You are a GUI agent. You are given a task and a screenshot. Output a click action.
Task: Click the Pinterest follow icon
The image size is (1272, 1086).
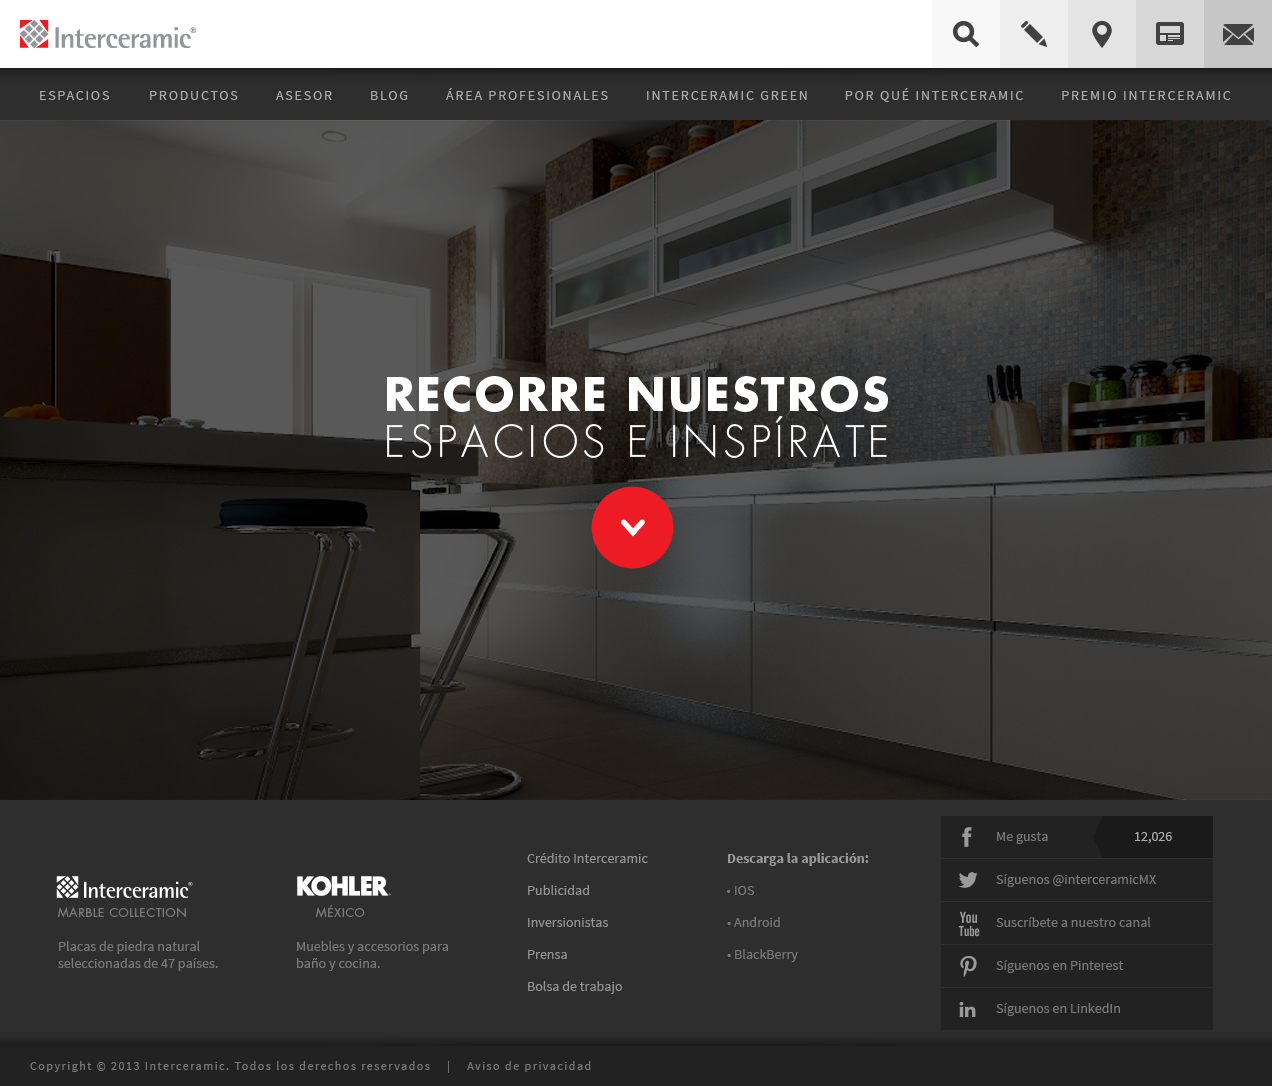968,966
